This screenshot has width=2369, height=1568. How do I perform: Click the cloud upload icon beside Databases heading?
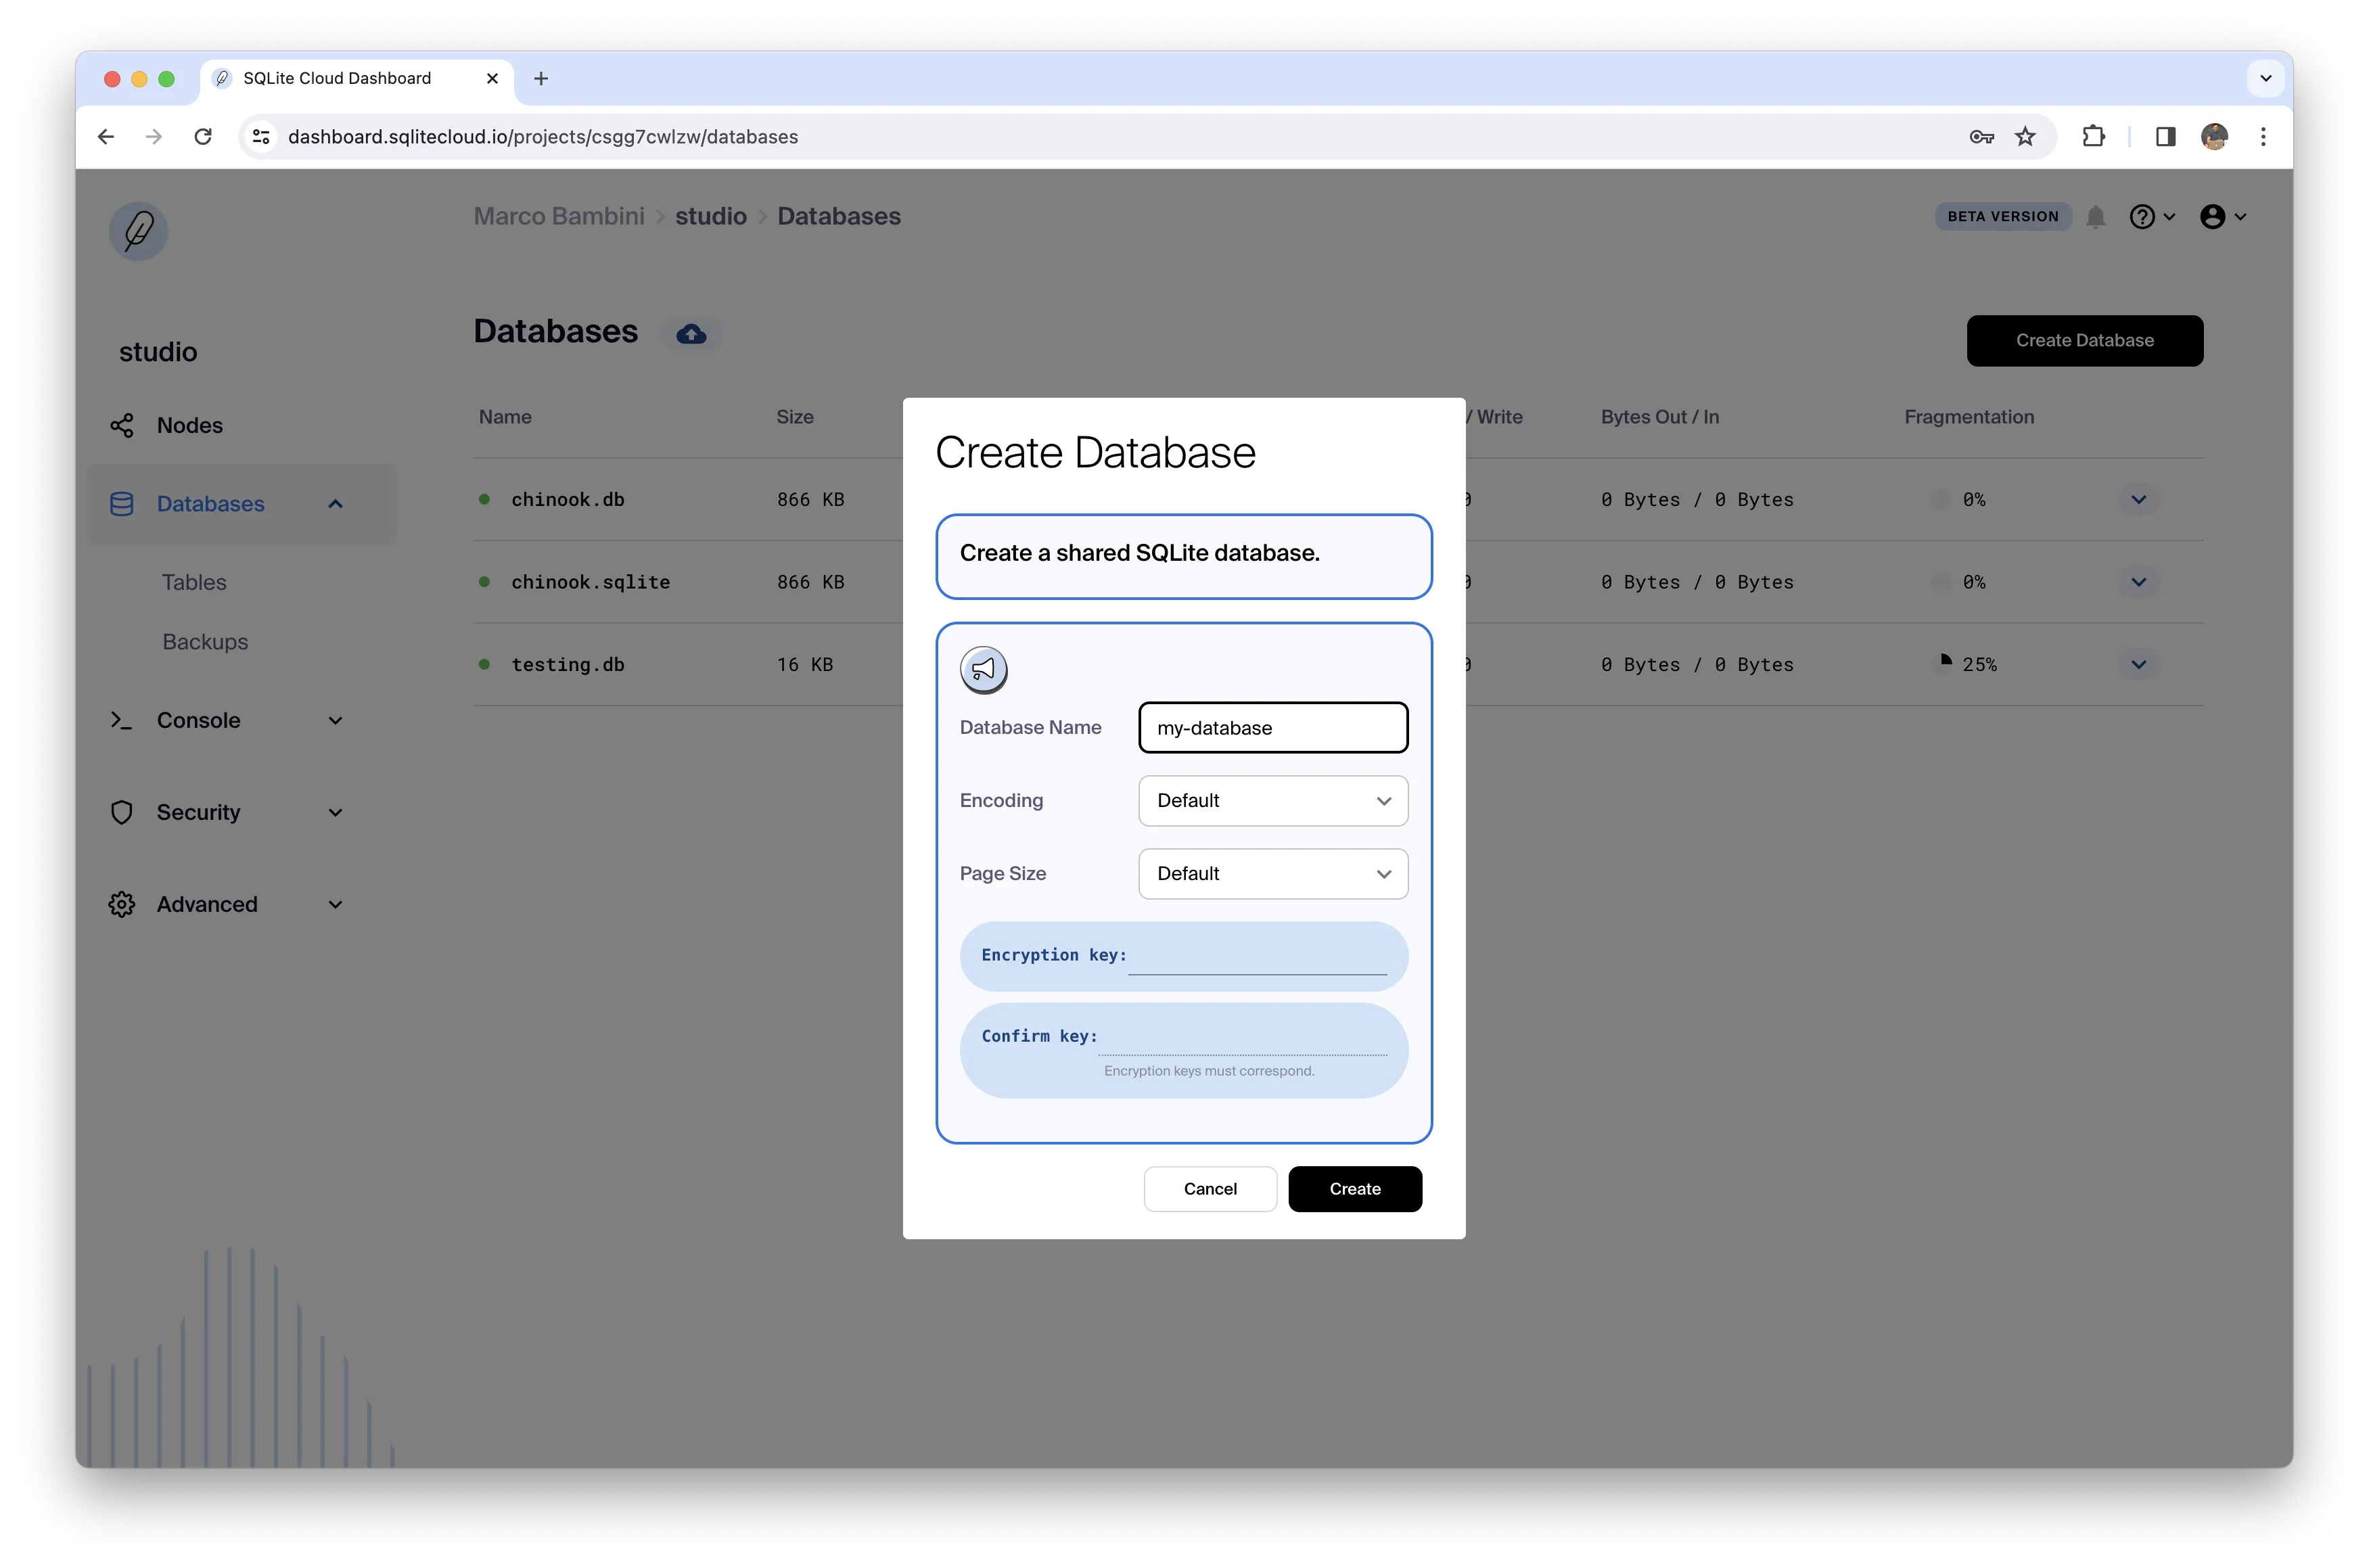(x=691, y=334)
